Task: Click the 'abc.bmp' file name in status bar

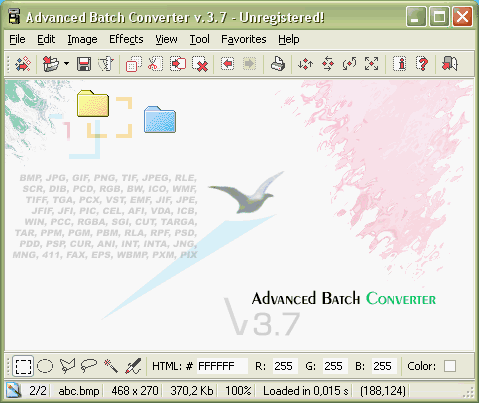Action: click(x=79, y=391)
